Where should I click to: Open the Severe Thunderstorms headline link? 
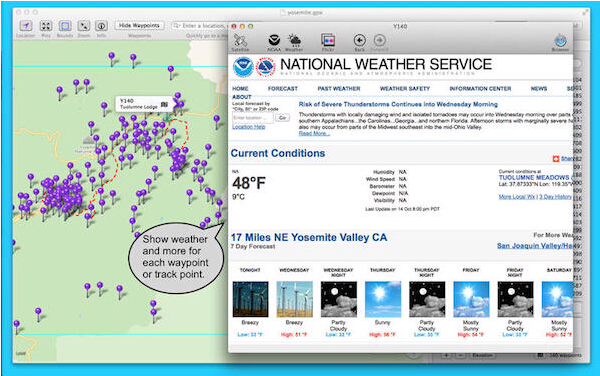pyautogui.click(x=398, y=104)
